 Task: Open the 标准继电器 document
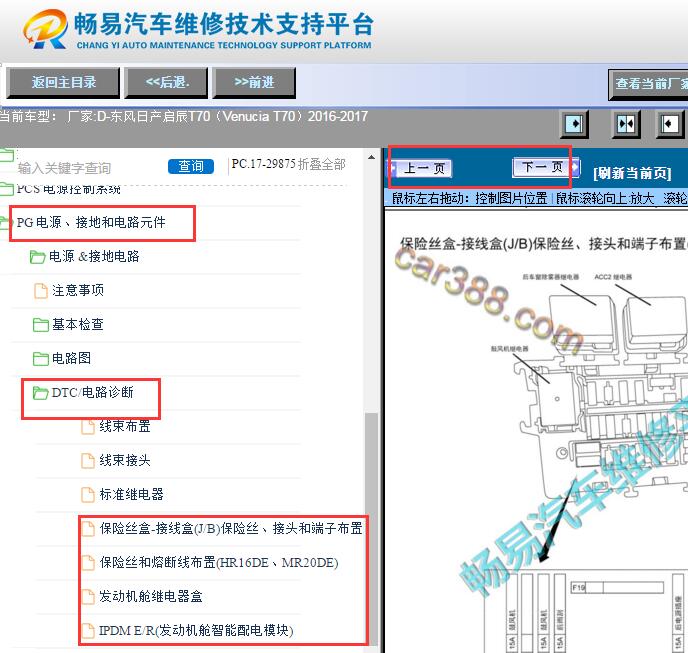pos(131,494)
